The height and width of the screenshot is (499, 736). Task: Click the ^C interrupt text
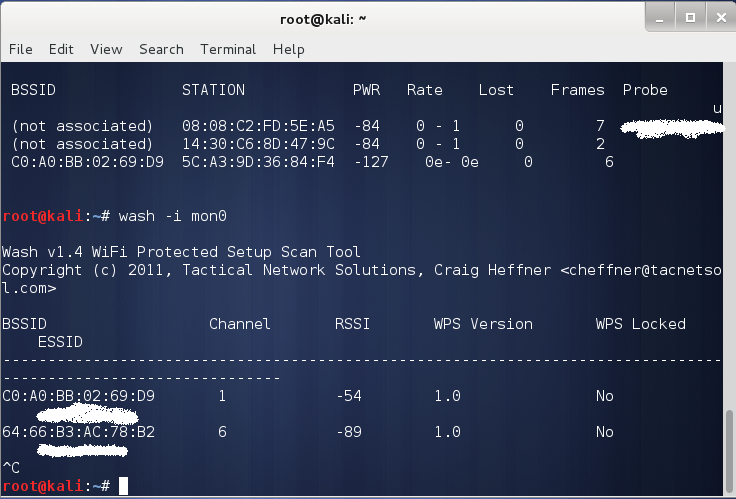11,468
